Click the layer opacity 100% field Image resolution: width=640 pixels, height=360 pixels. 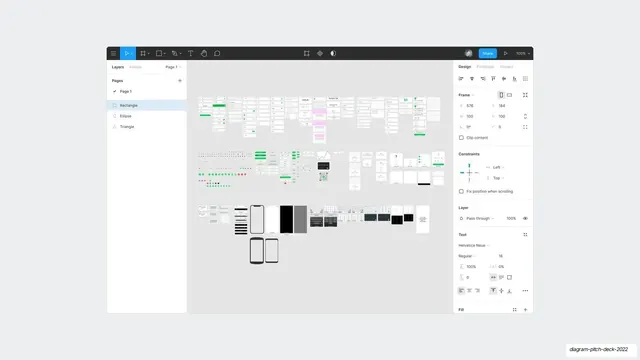pos(511,218)
